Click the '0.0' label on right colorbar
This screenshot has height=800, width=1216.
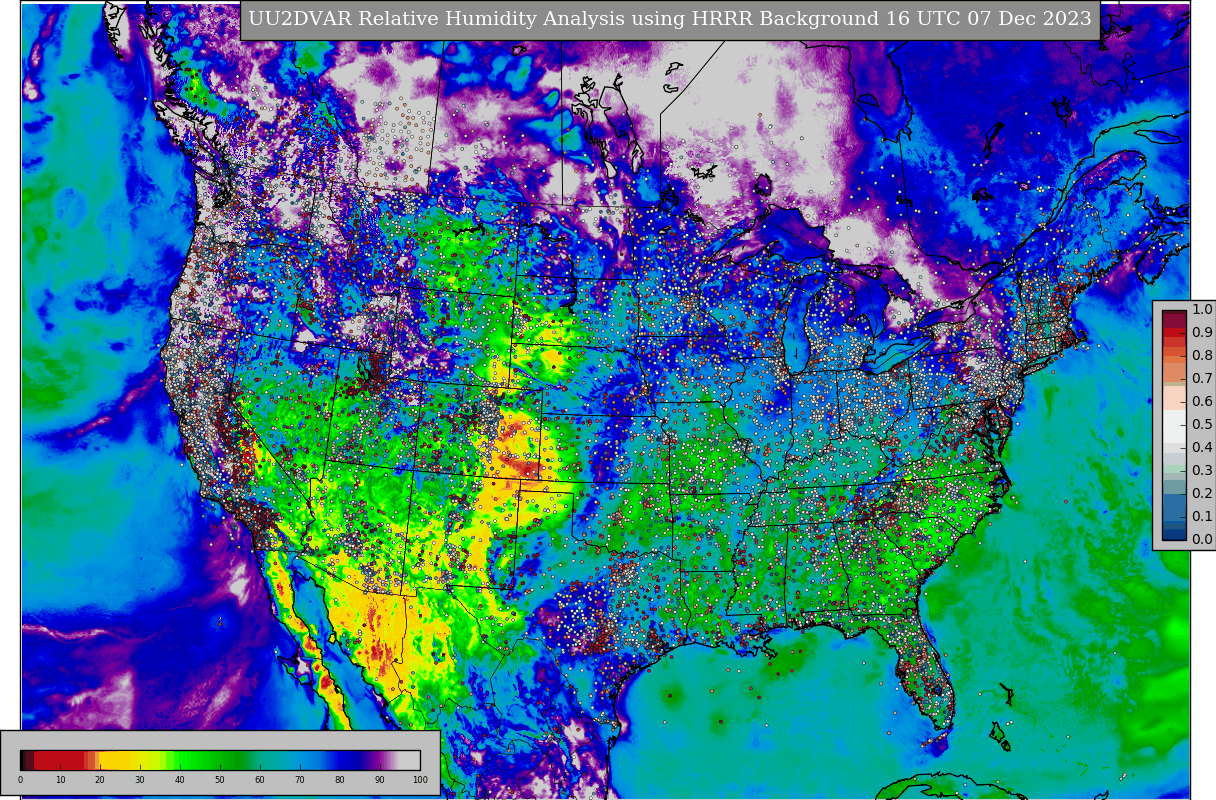pyautogui.click(x=1202, y=539)
